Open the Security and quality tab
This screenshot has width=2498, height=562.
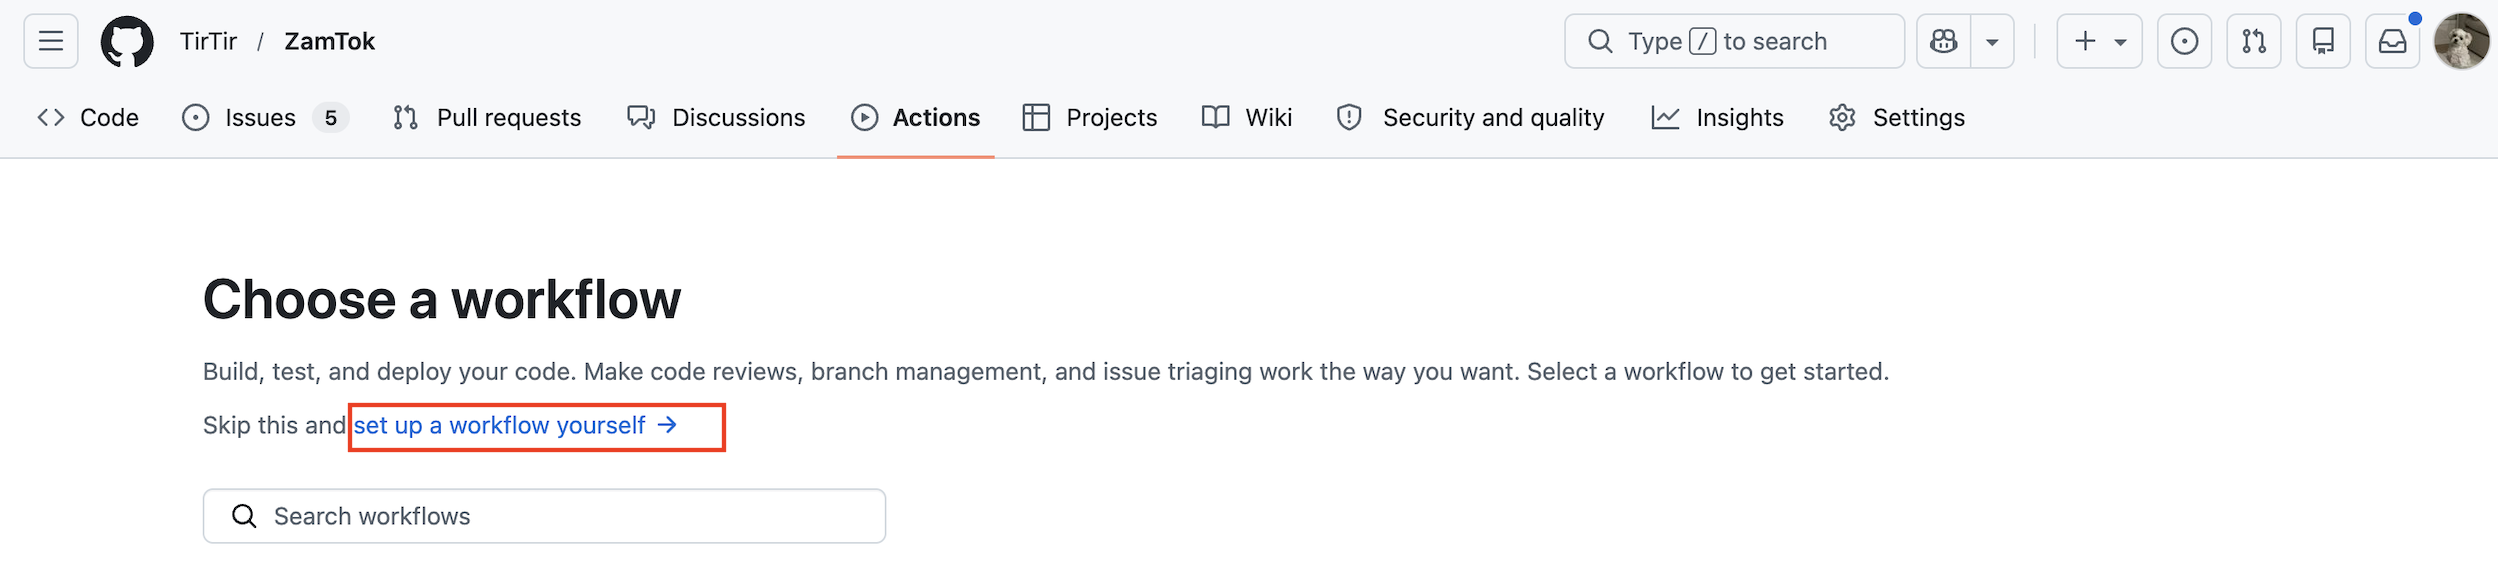point(1470,118)
